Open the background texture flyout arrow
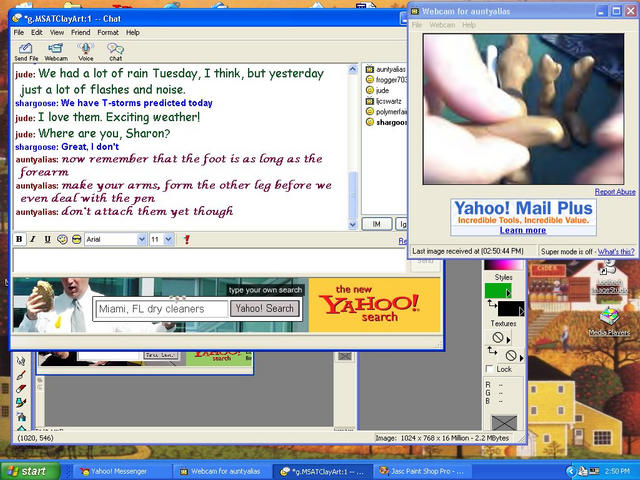The image size is (640, 480). point(521,358)
